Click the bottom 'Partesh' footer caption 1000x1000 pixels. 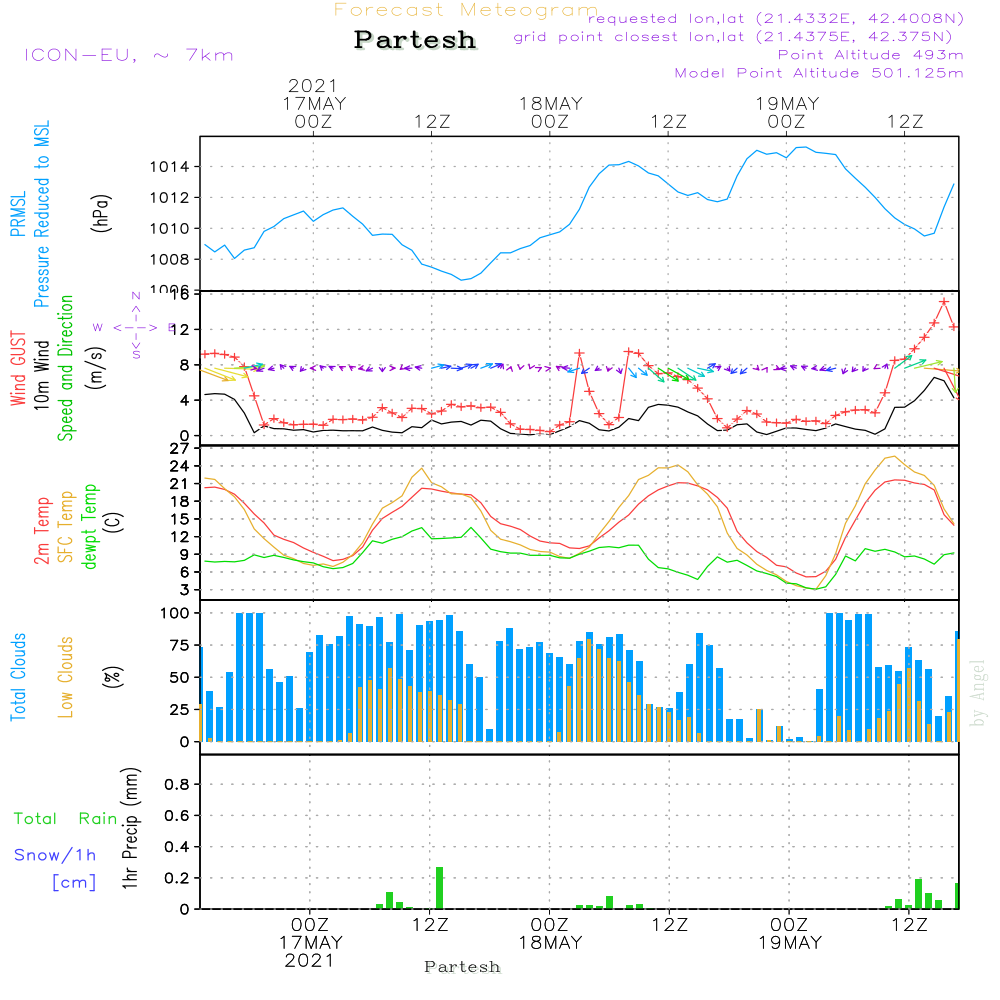[x=462, y=967]
